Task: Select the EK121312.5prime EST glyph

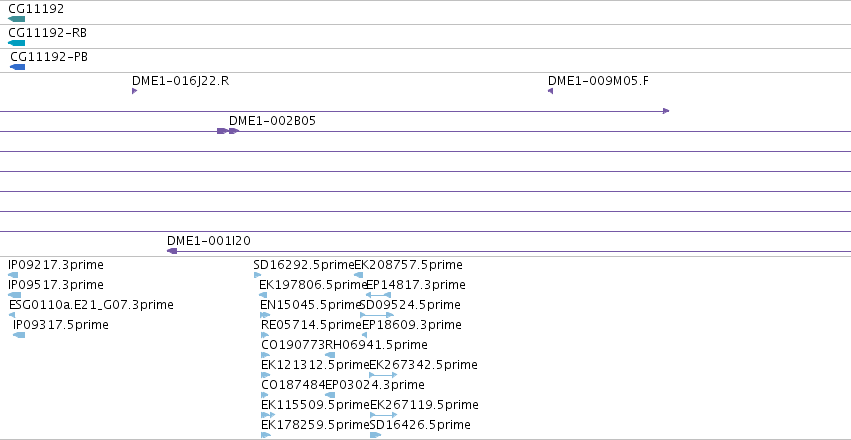Action: [x=265, y=375]
